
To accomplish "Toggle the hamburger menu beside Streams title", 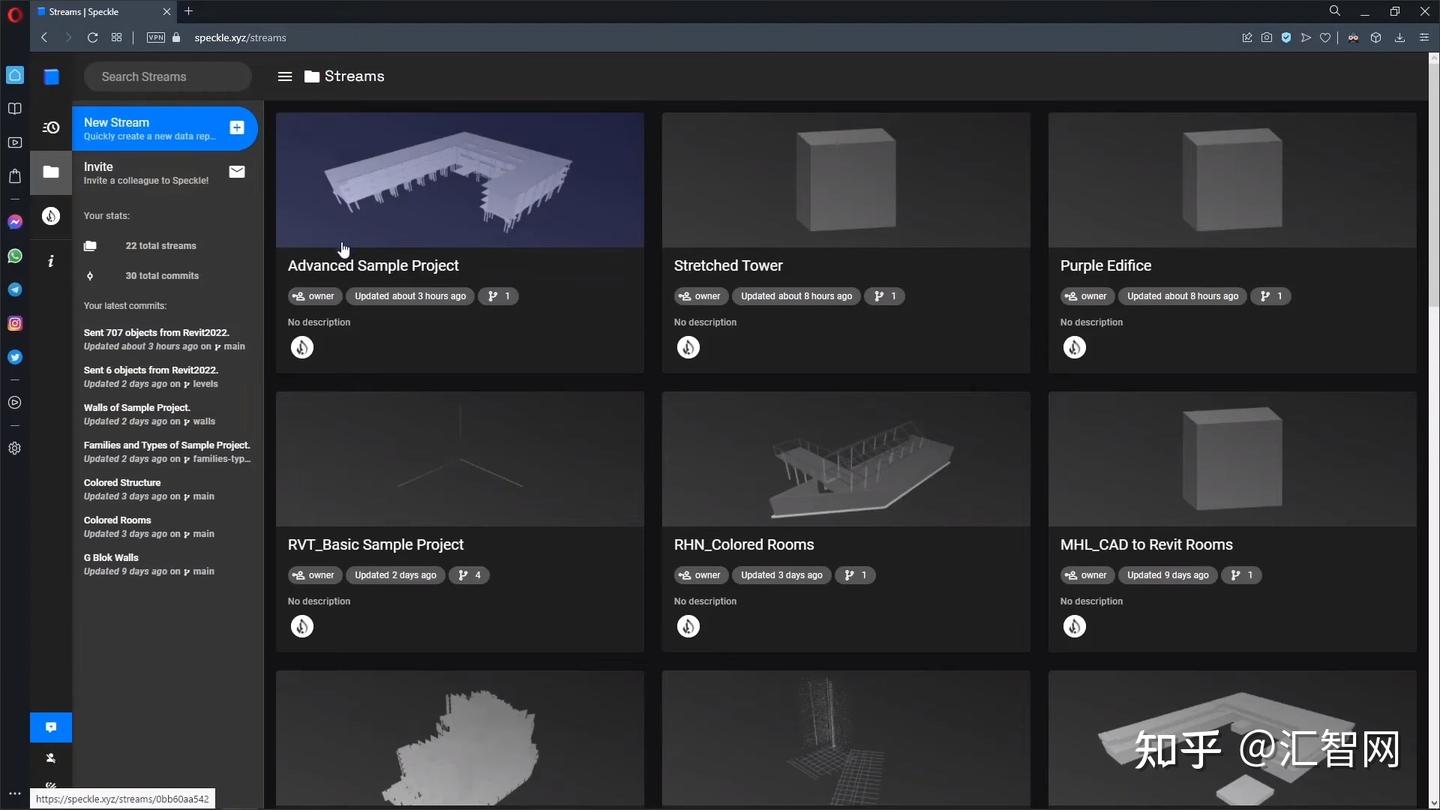I will coord(285,76).
